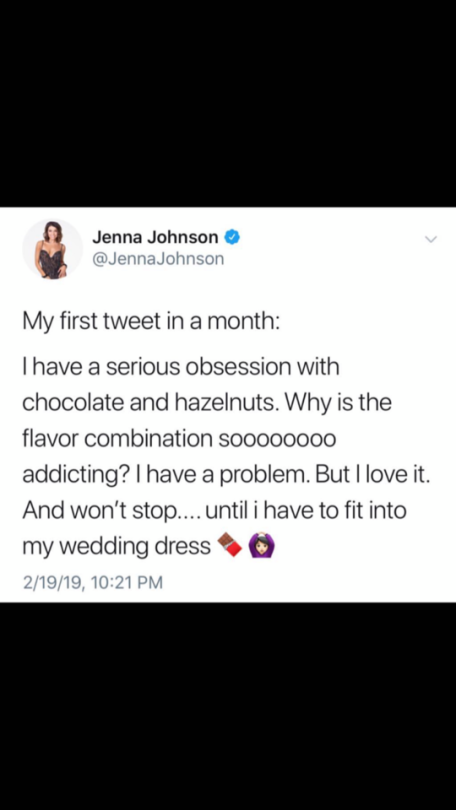Open the @JennaJohnson handle link
Image resolution: width=456 pixels, height=810 pixels.
click(158, 258)
